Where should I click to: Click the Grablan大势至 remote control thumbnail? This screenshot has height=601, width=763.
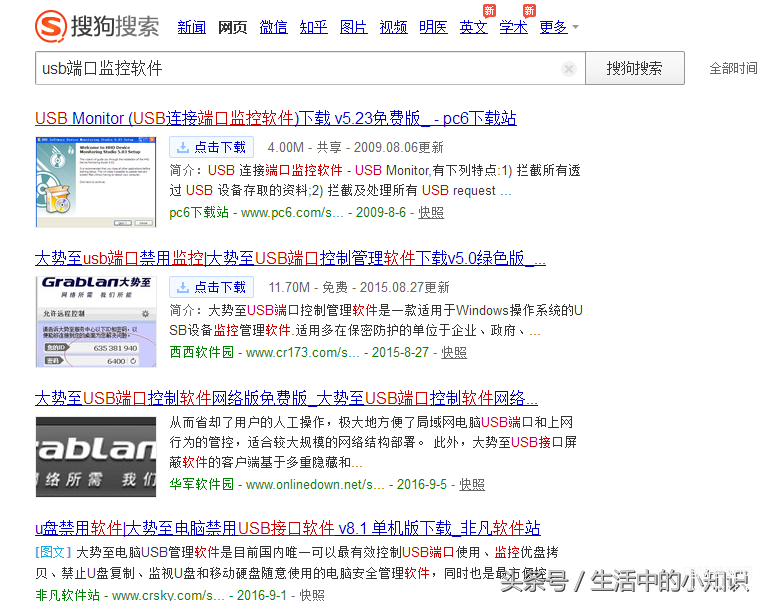[x=96, y=322]
